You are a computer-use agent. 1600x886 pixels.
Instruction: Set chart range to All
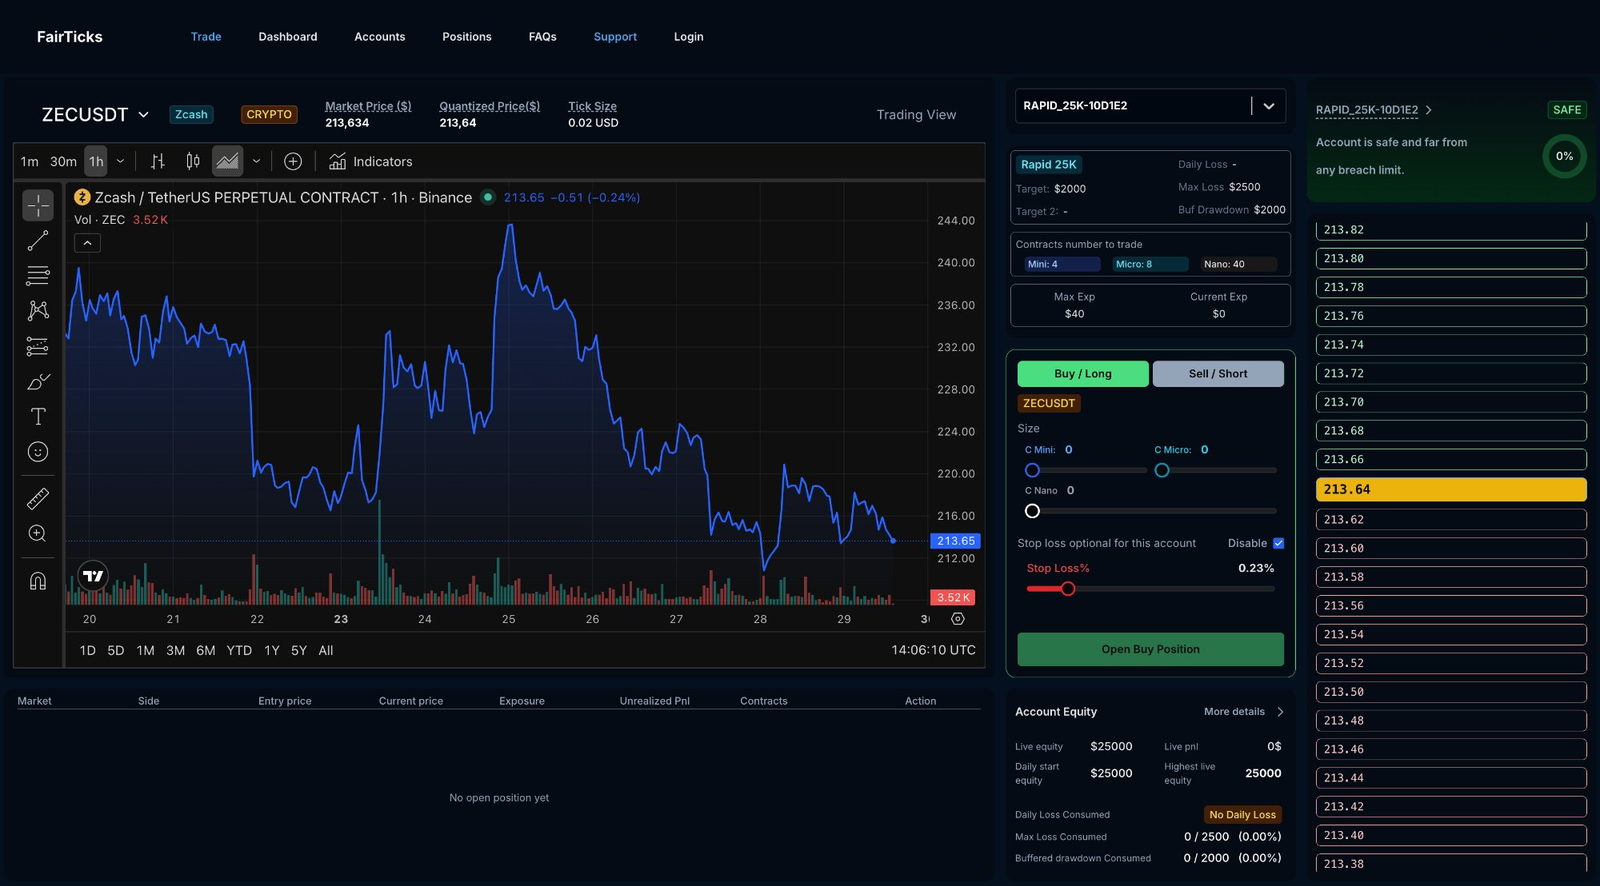click(326, 651)
